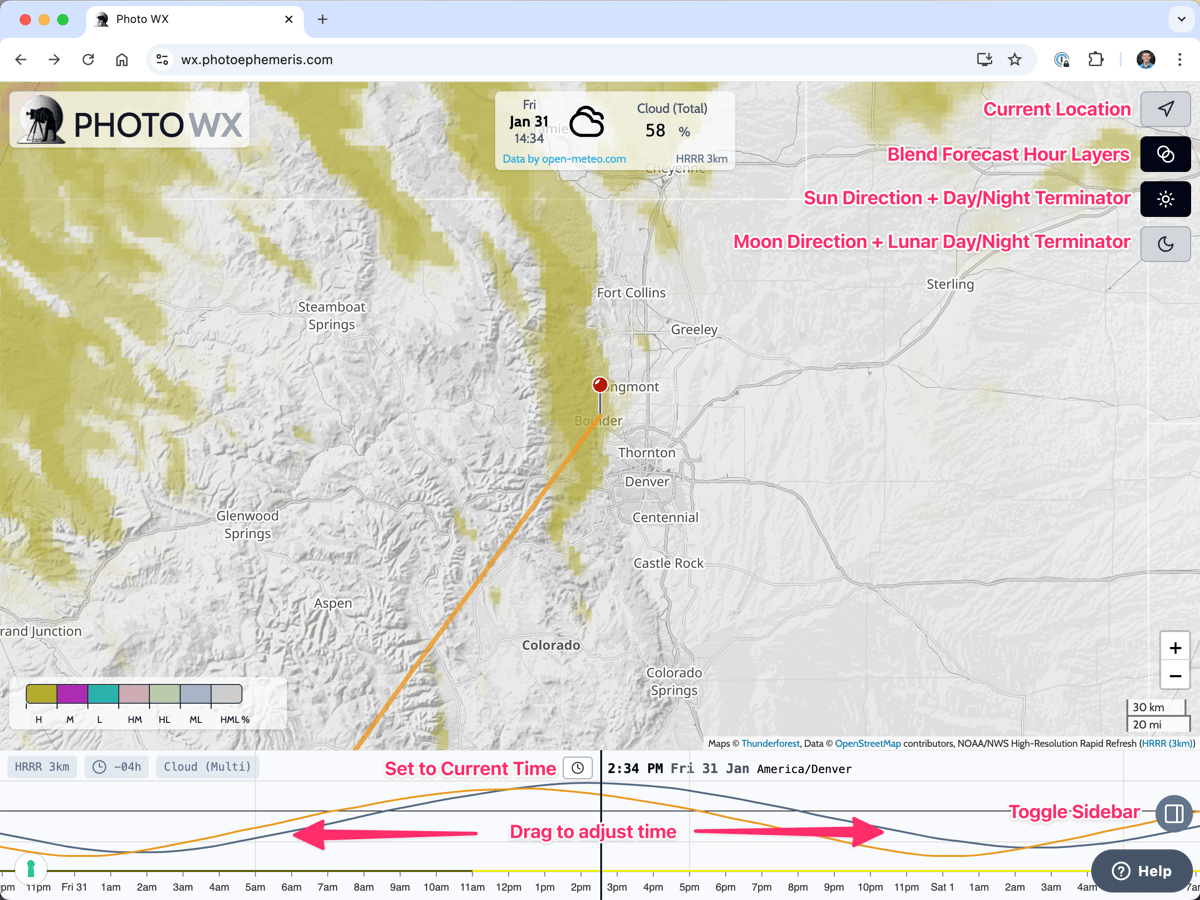The width and height of the screenshot is (1200, 900).
Task: Click the Fort Collins label on map
Action: (x=631, y=293)
